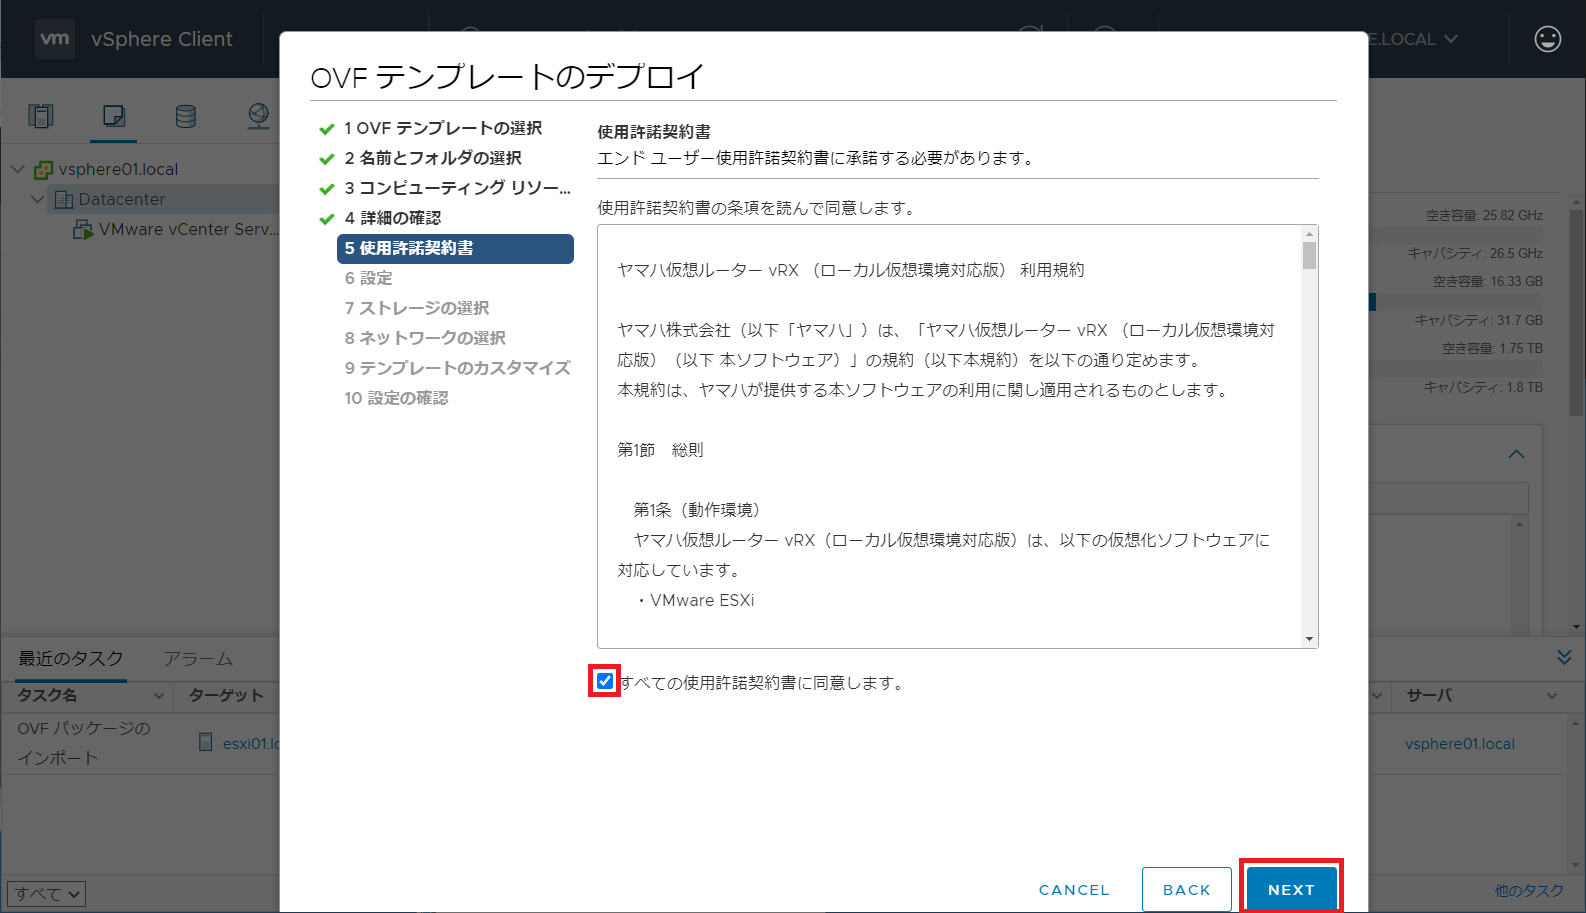This screenshot has width=1586, height=913.
Task: Click the license text scrollbar thumb
Action: (x=1309, y=256)
